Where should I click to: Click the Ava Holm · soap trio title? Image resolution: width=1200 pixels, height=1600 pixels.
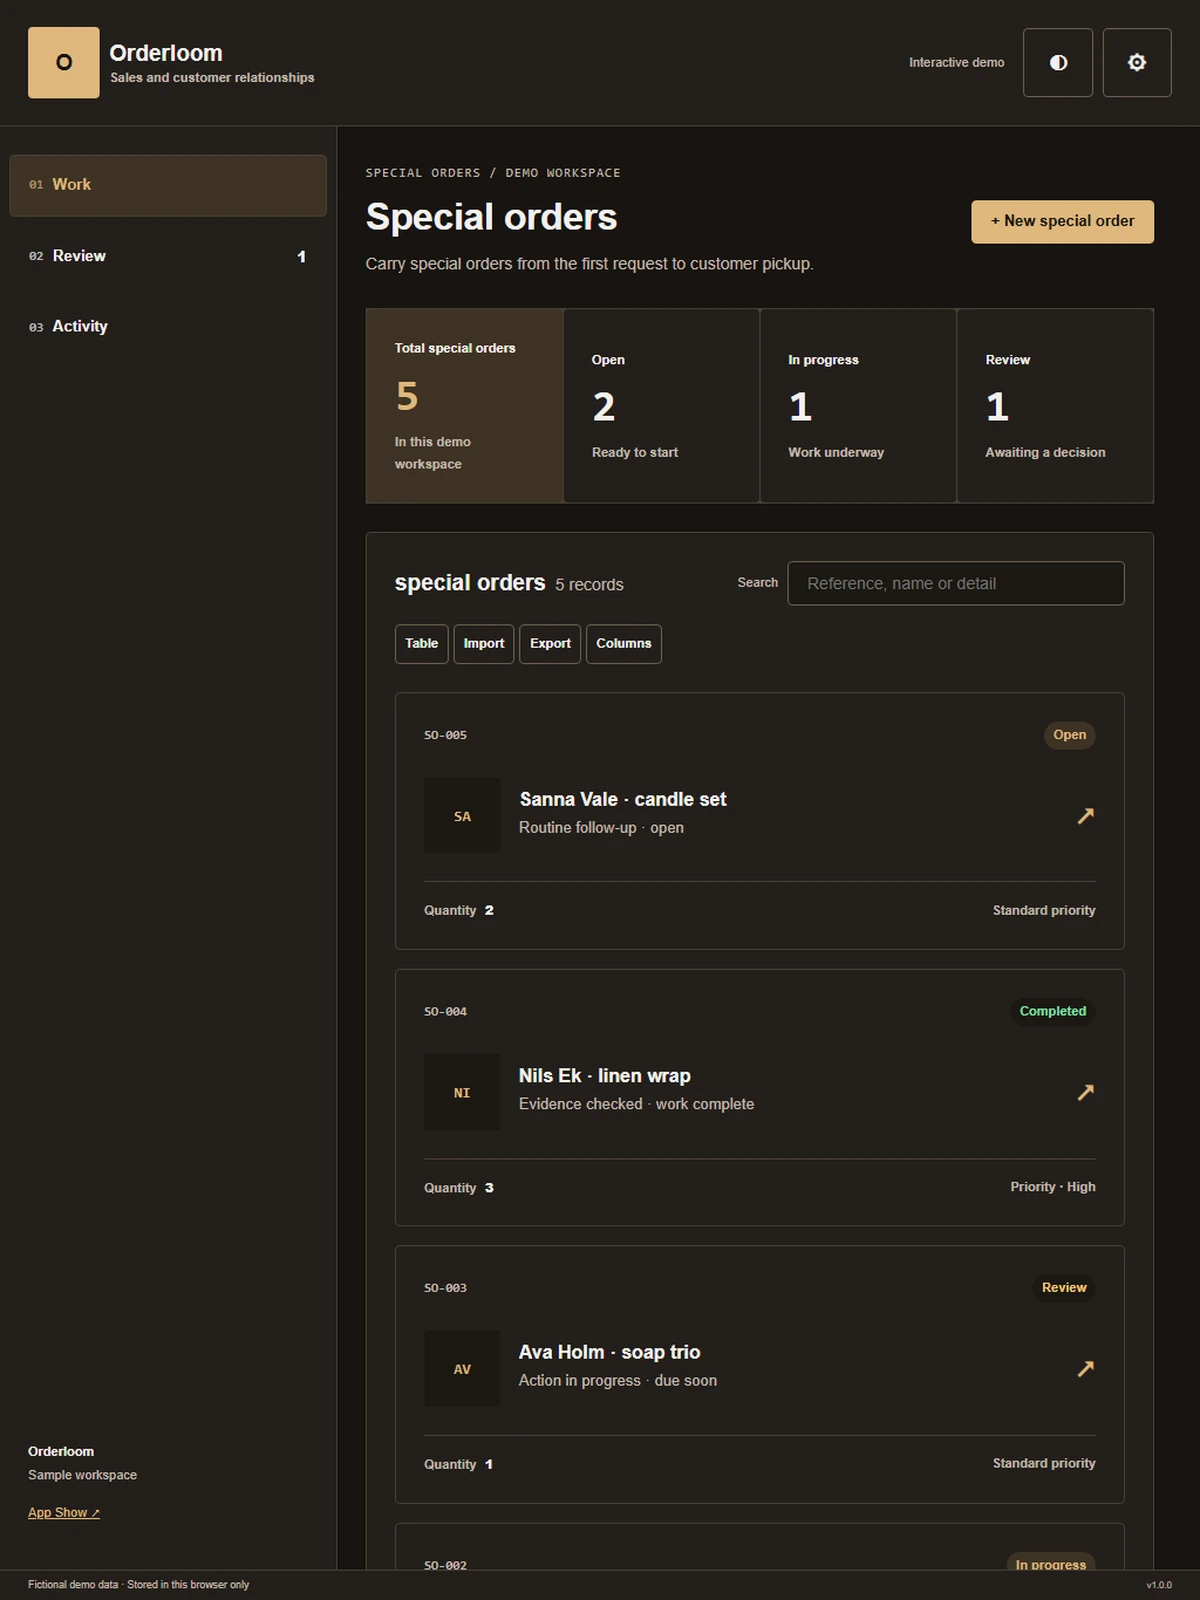[609, 1352]
